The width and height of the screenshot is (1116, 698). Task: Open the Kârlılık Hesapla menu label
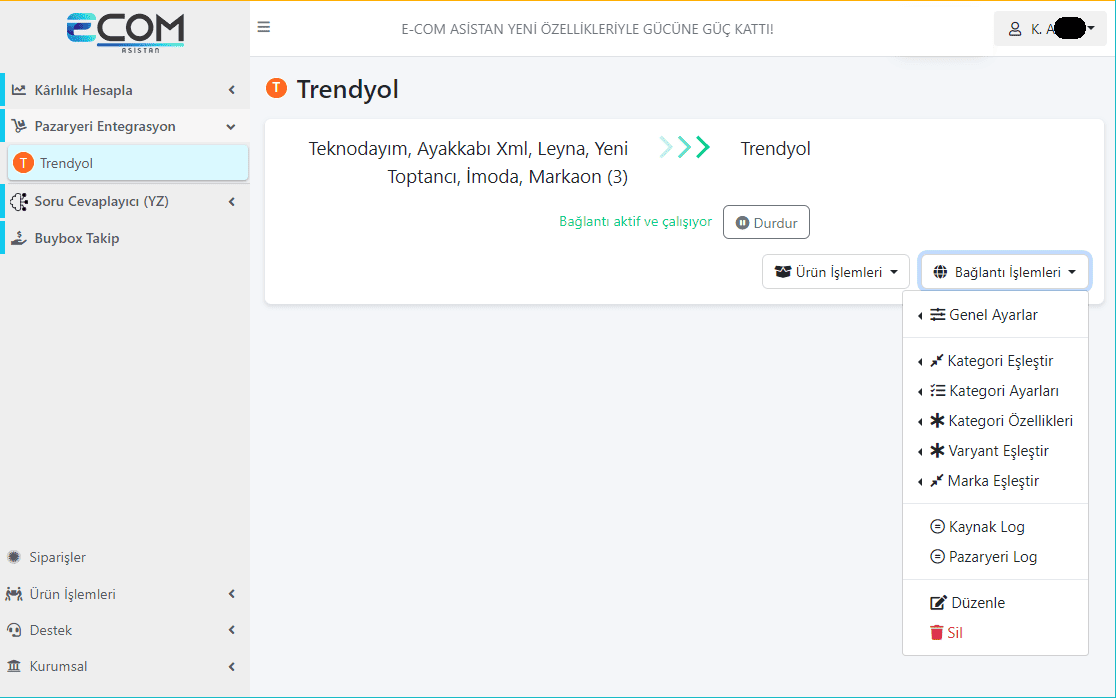click(83, 90)
